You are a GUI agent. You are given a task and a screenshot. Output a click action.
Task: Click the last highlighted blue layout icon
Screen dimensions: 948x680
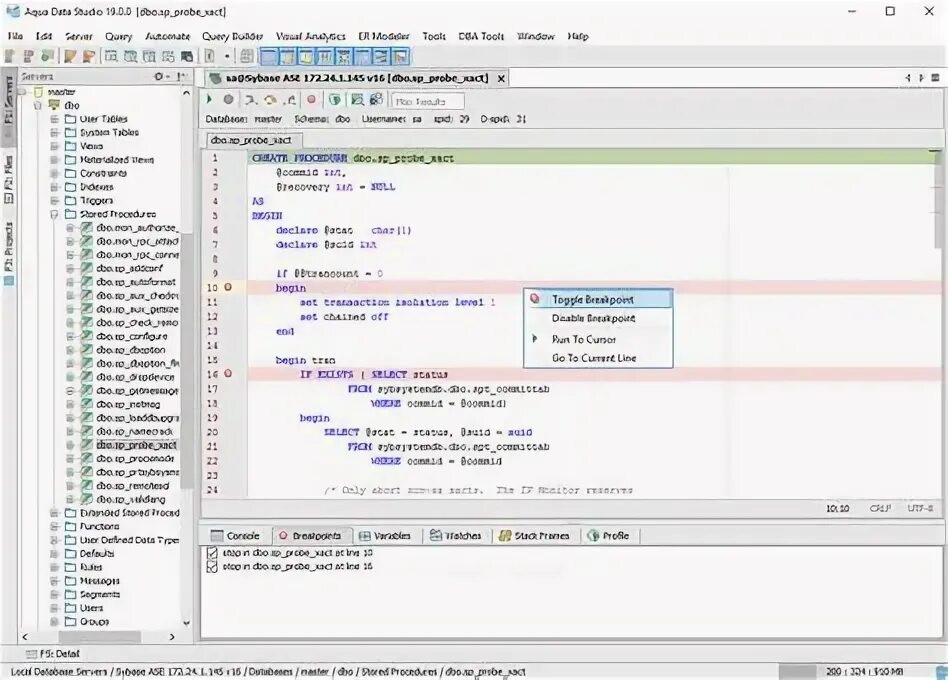[400, 57]
